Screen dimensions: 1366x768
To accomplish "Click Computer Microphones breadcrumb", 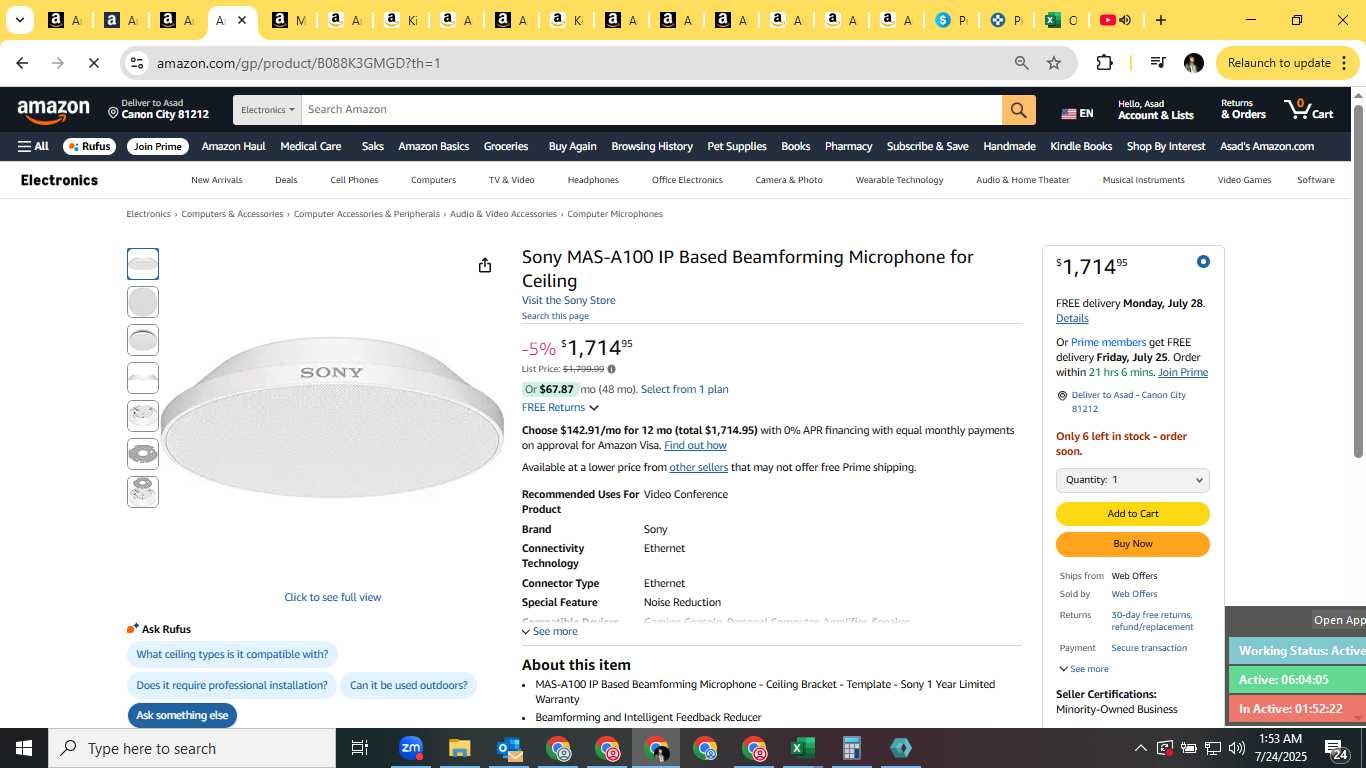I will (615, 214).
